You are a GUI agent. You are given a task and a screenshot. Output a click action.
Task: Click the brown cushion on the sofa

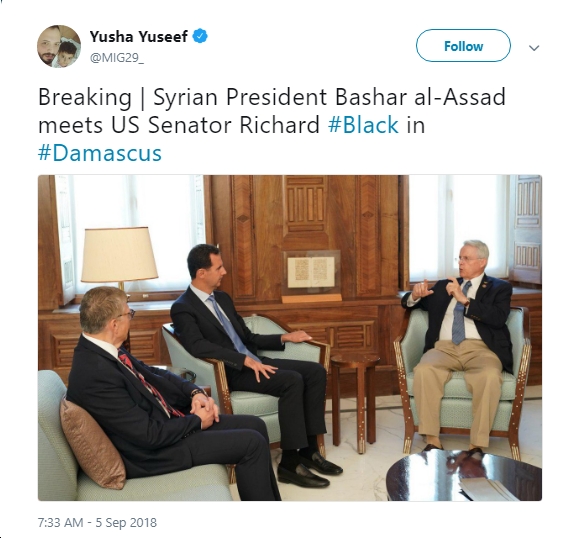(93, 443)
